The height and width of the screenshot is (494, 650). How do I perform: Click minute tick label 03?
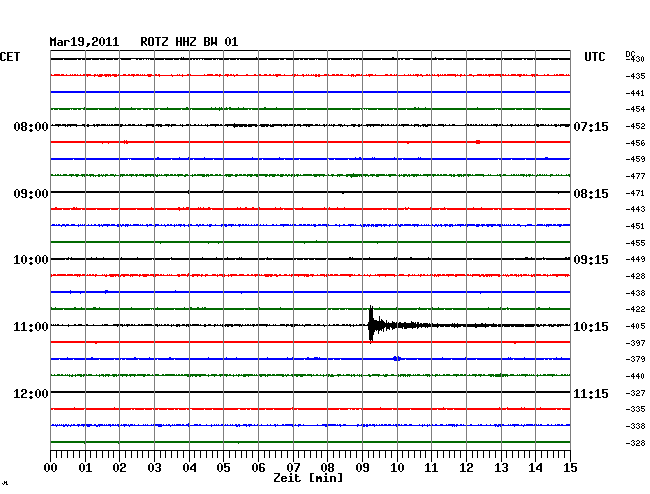[154, 468]
